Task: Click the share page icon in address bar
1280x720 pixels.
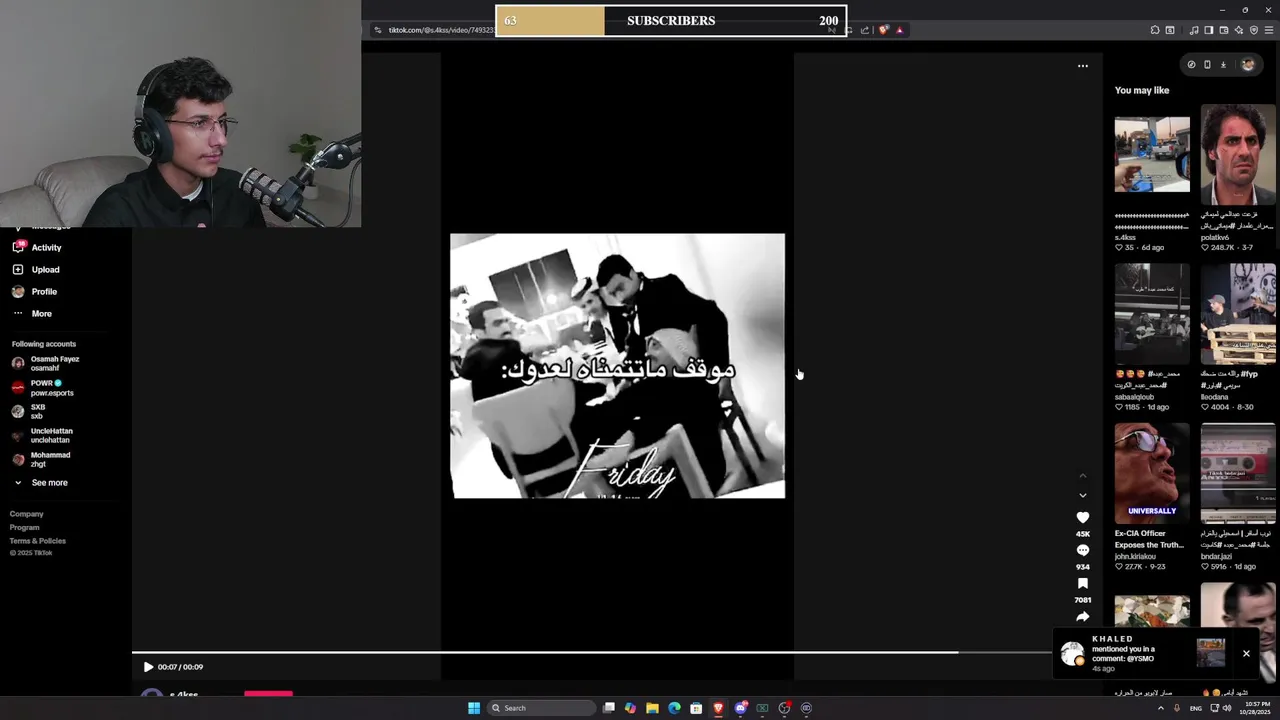Action: point(865,30)
